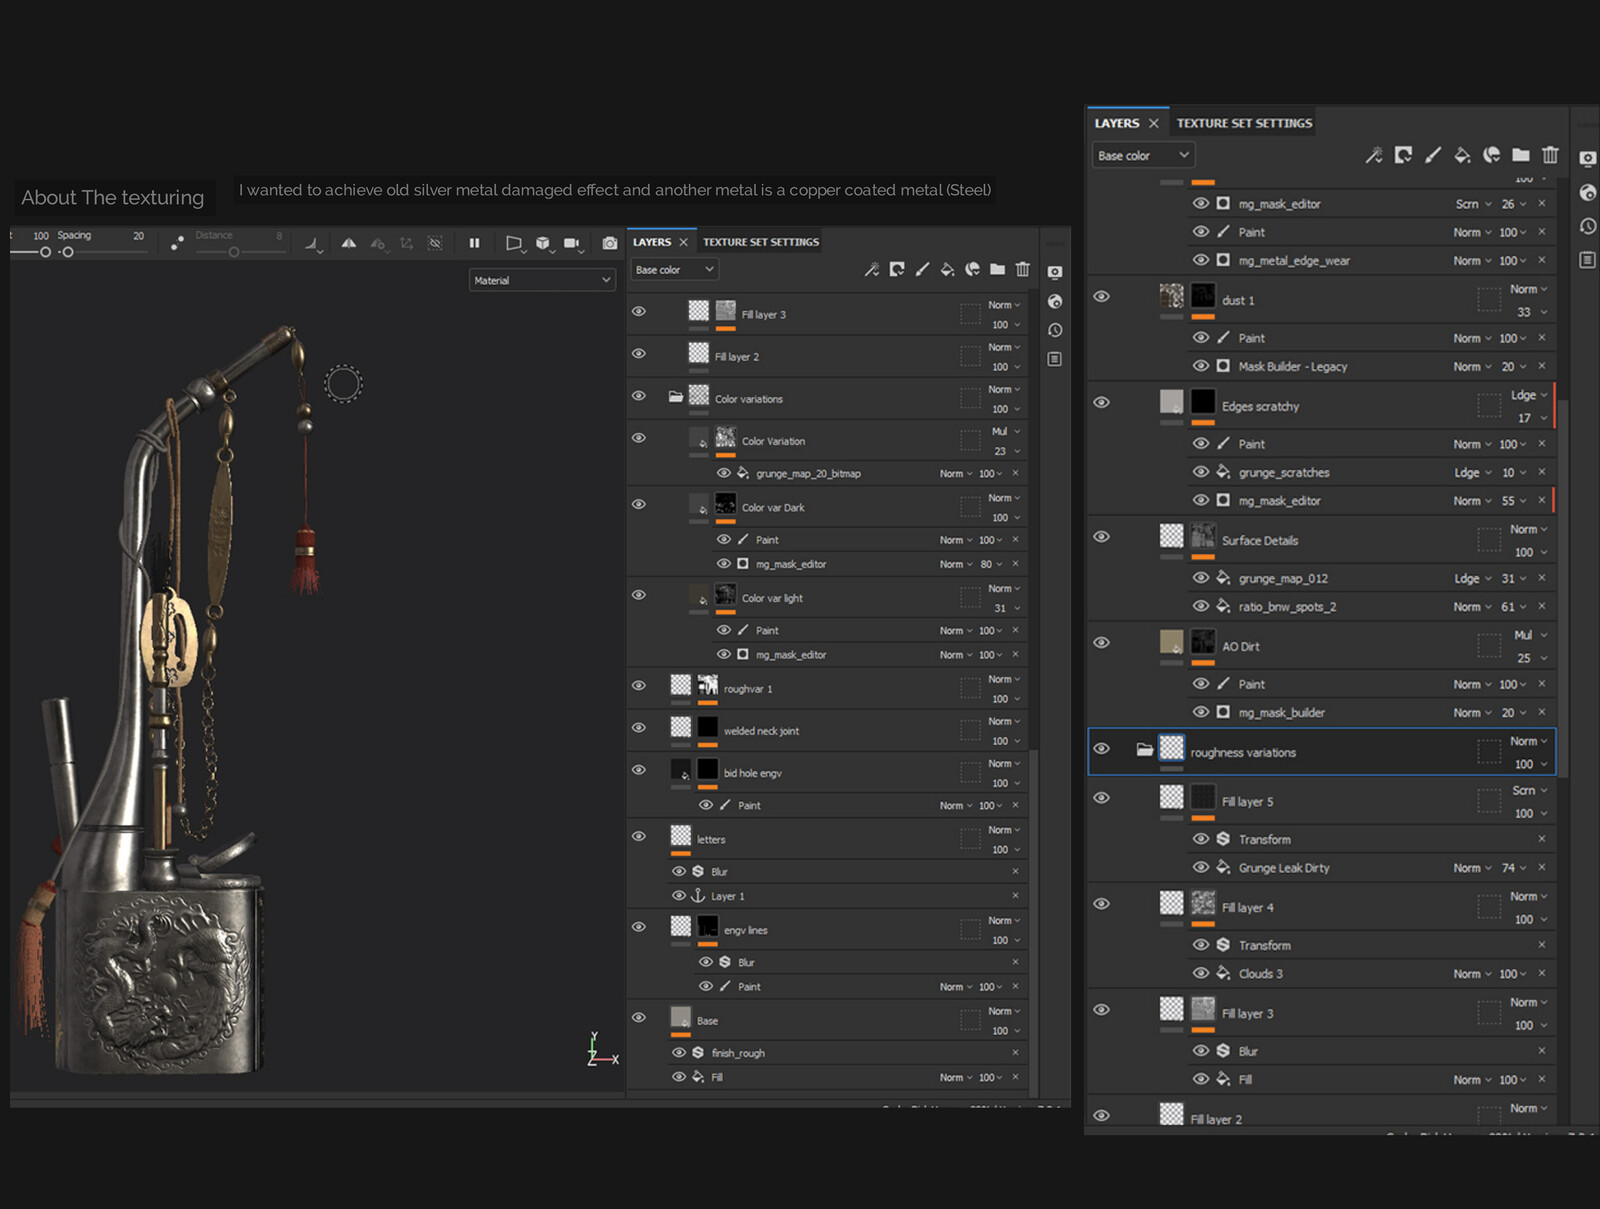Click the lazy mouse dots icon in toolbar
1600x1209 pixels.
(177, 242)
